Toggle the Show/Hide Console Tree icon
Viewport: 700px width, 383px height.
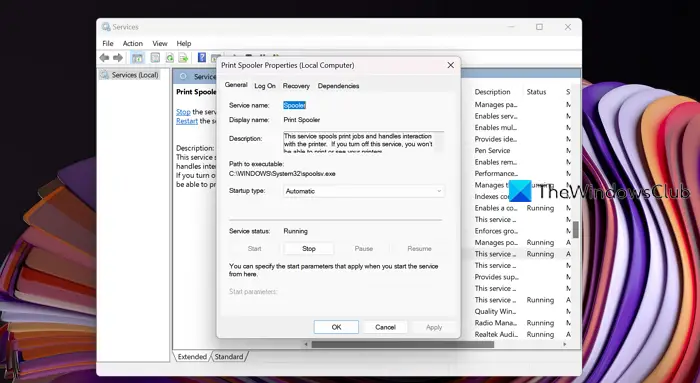tap(138, 58)
